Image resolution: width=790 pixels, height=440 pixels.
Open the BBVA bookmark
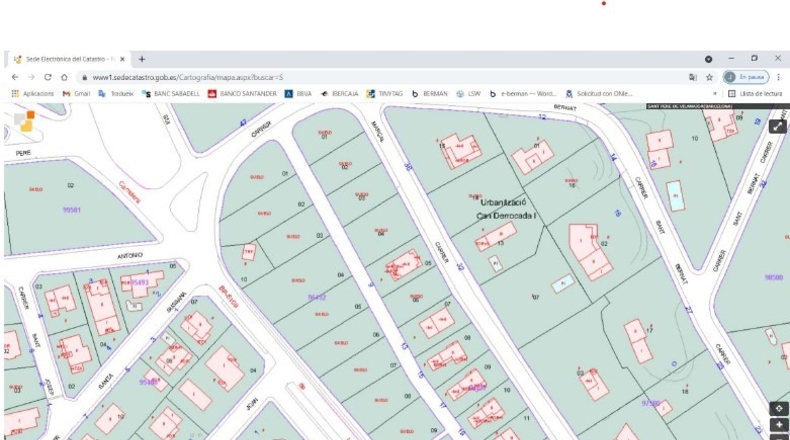click(298, 94)
